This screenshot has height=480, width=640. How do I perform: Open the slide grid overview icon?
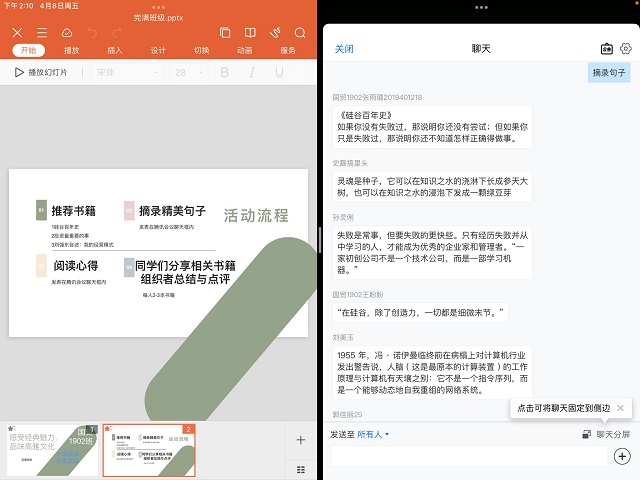click(x=301, y=469)
